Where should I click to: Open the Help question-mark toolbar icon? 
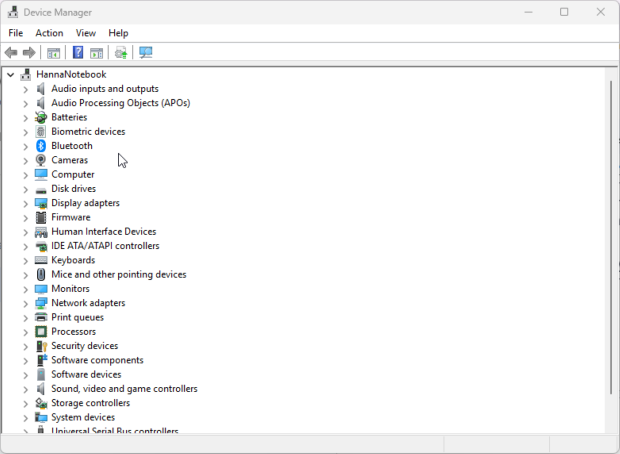pos(78,52)
